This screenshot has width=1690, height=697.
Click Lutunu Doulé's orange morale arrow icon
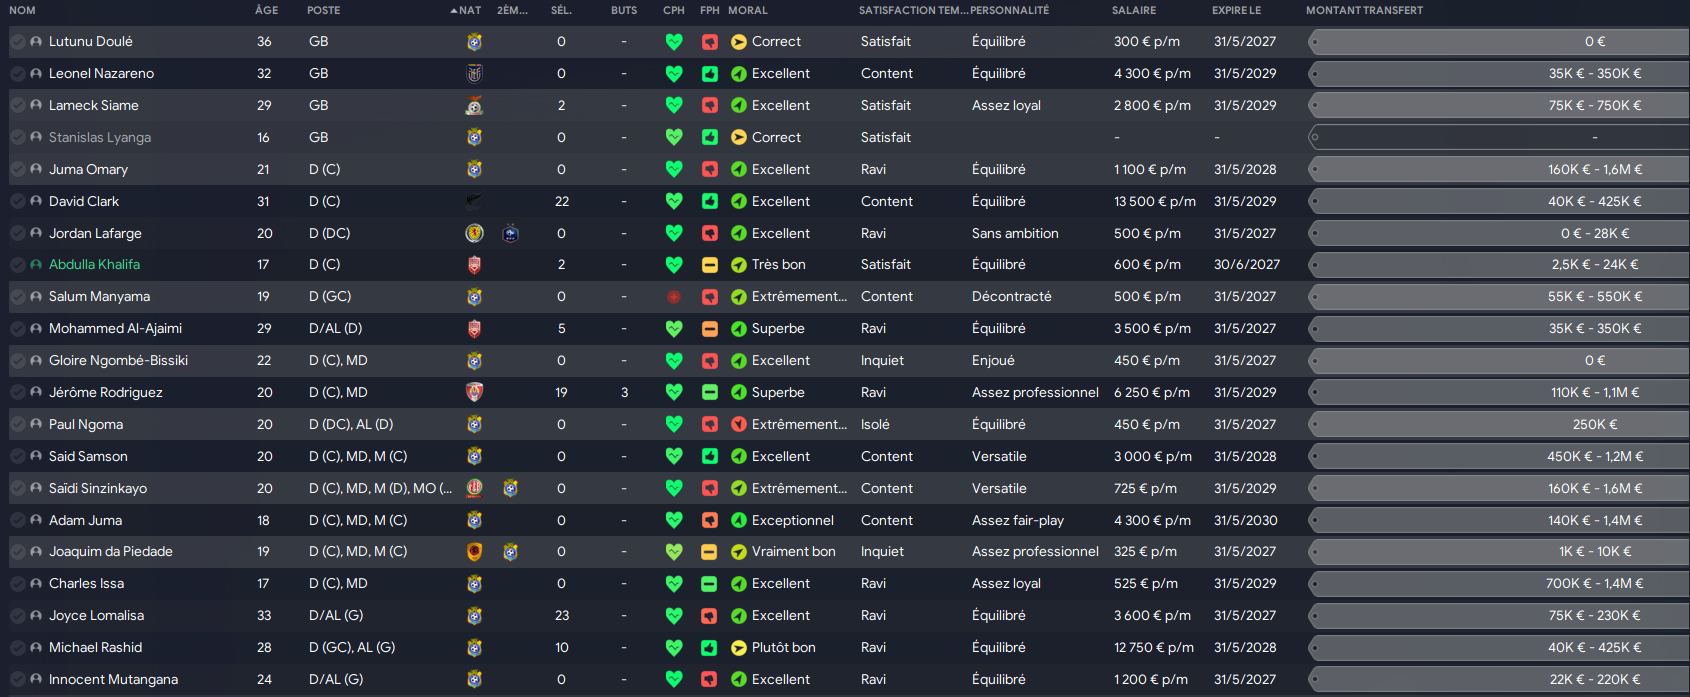pos(739,42)
